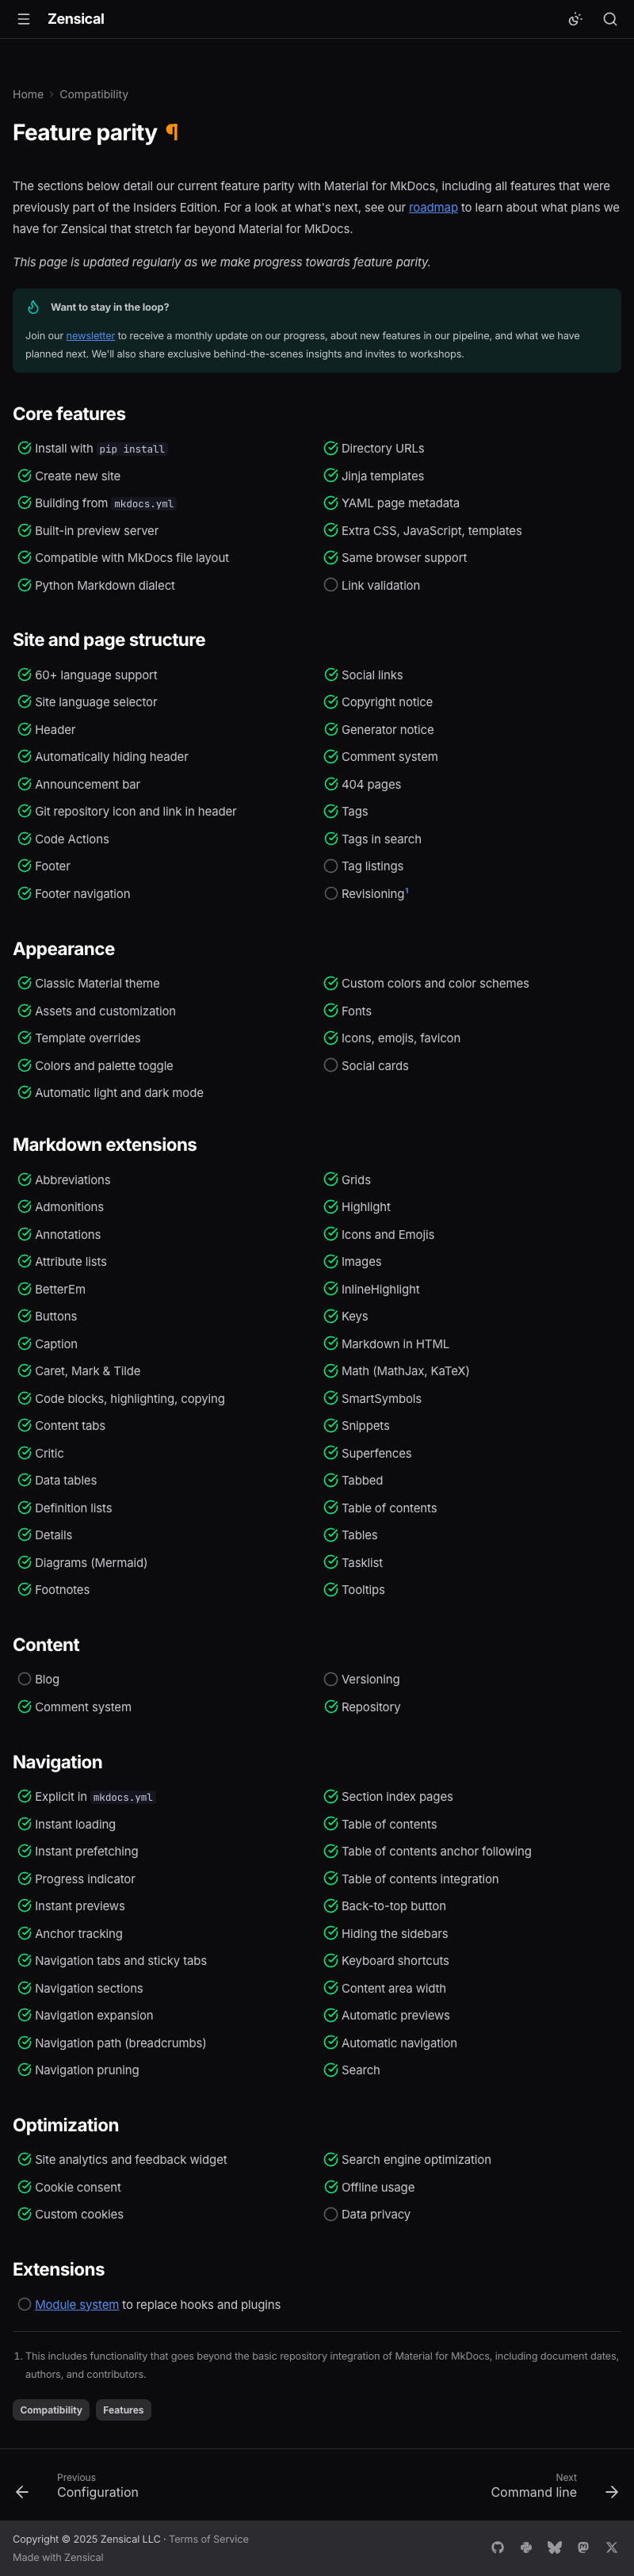
Task: Click the Module system link
Action: click(76, 2304)
